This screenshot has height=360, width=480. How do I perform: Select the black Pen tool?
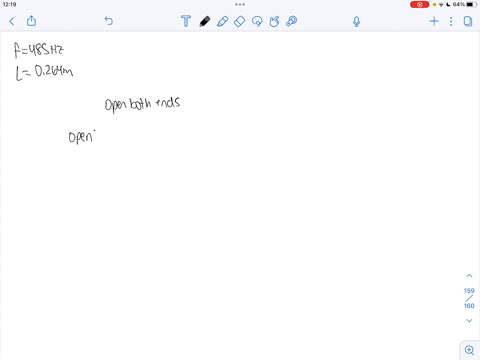point(205,21)
